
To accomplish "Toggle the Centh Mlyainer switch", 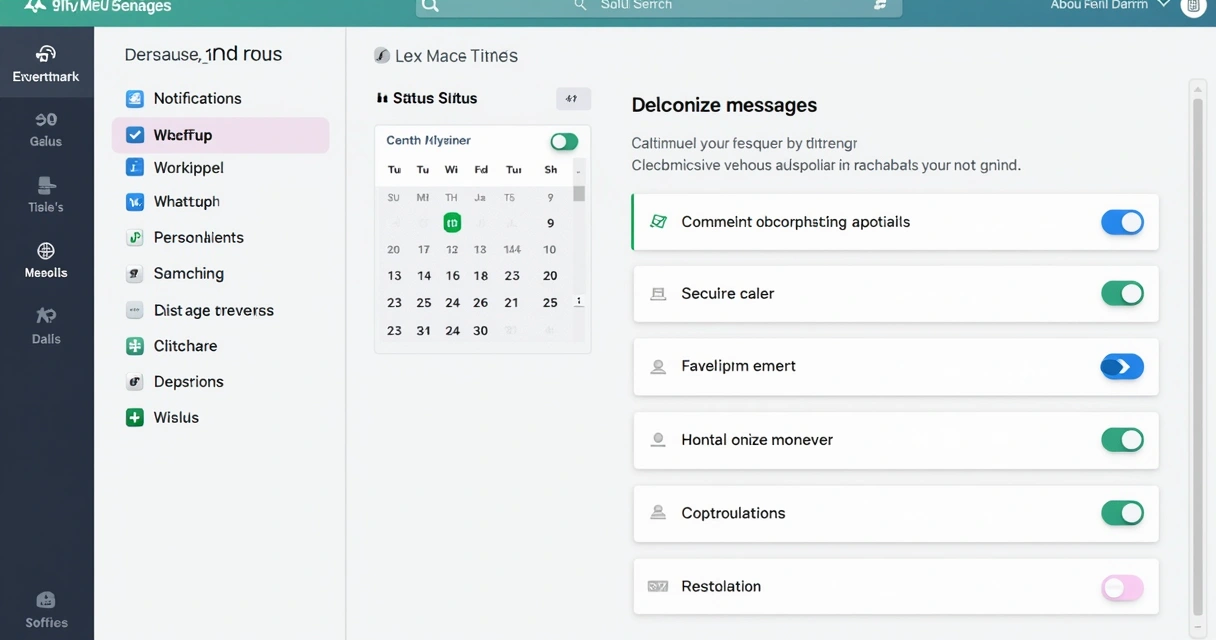I will click(564, 142).
